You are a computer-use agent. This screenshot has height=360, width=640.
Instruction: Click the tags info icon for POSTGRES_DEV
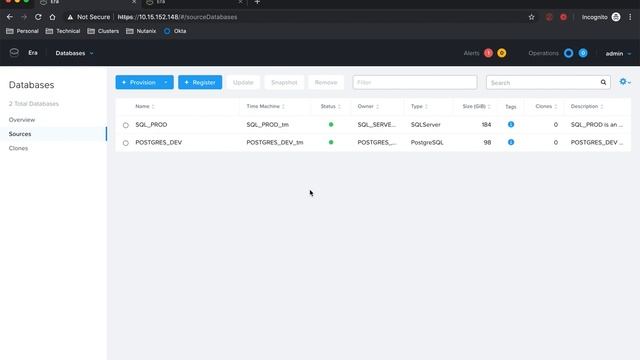coord(511,142)
